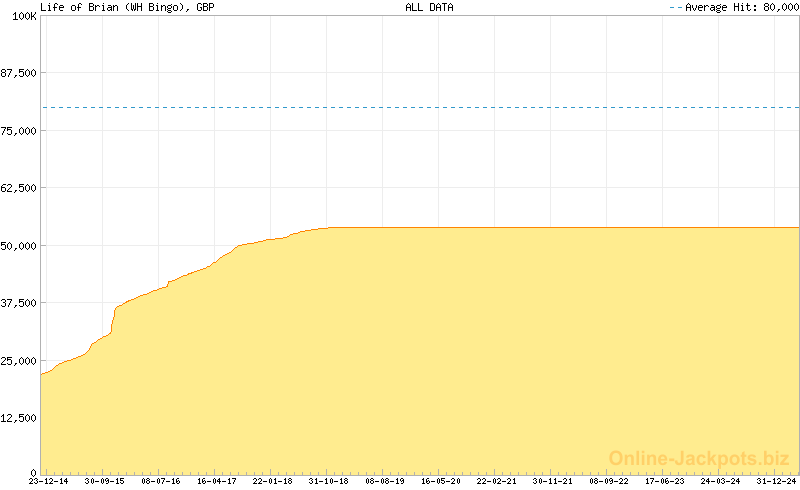This screenshot has height=490, width=800.
Task: Click the 25,000 y-axis label
Action: point(20,361)
